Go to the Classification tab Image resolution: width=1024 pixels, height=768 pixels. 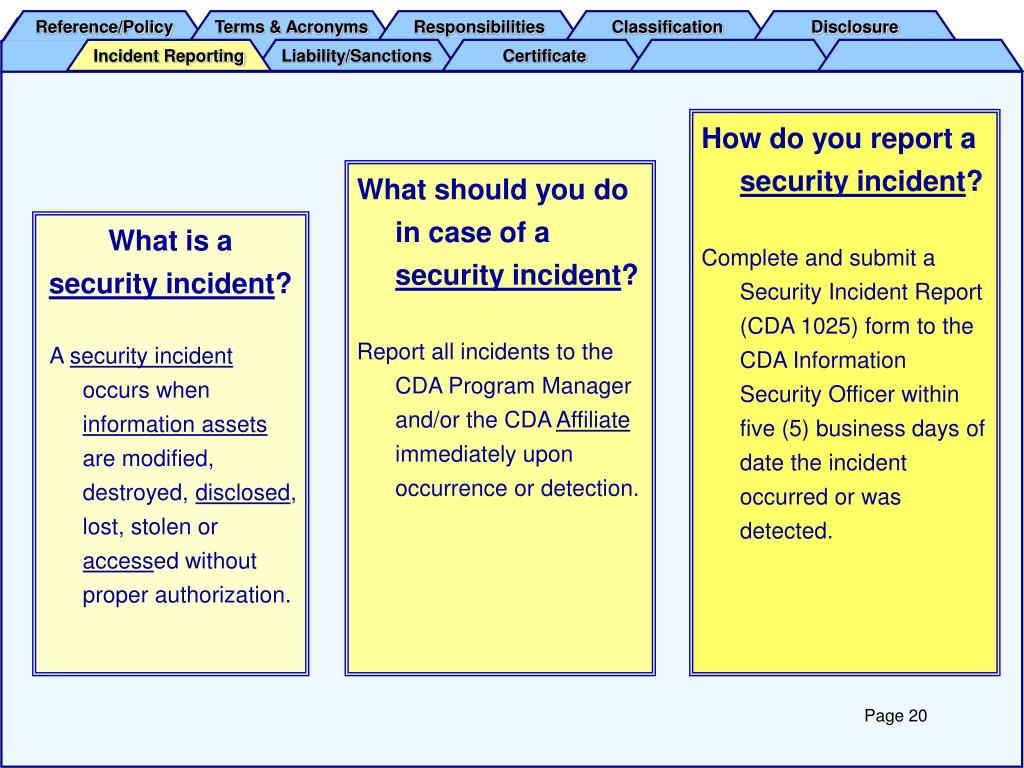pyautogui.click(x=667, y=27)
